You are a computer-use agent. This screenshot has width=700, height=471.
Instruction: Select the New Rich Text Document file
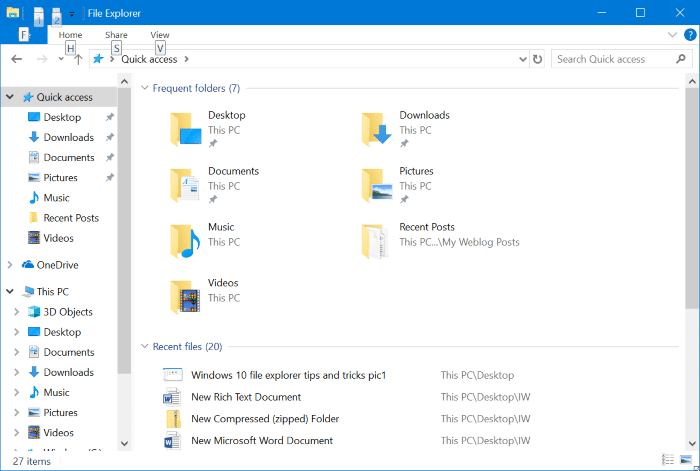point(246,397)
